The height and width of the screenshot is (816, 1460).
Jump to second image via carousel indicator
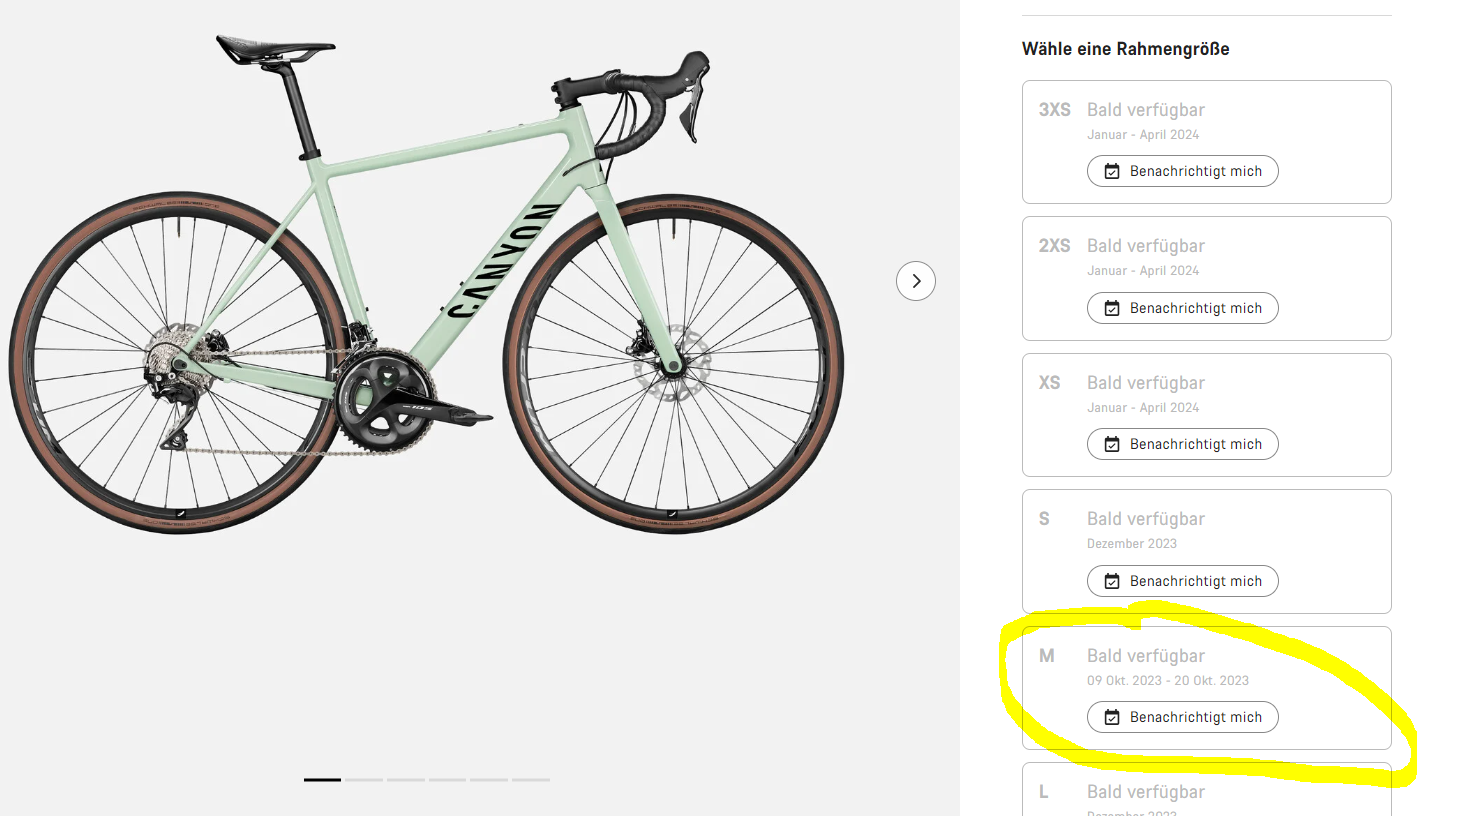click(364, 779)
